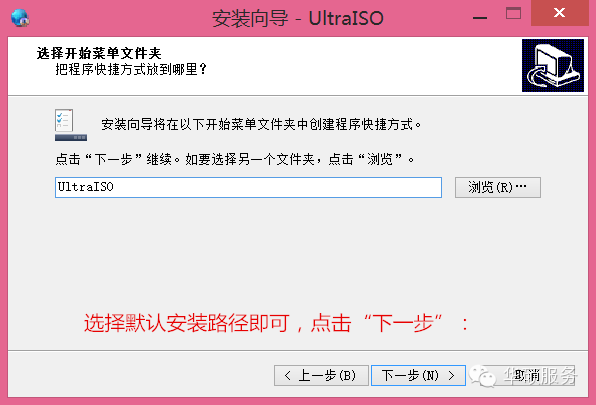Click the 点击下一步继续 instruction line
The width and height of the screenshot is (596, 405).
click(235, 159)
